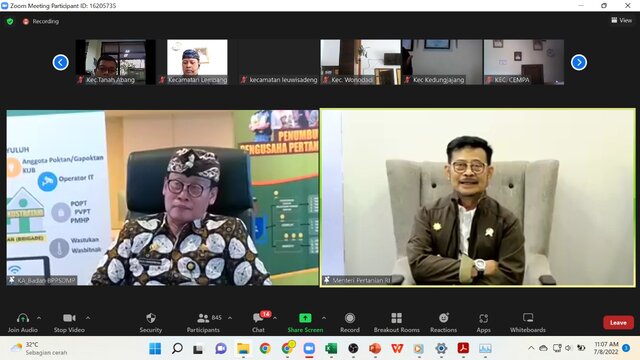Open Whiteboards
640x360 pixels.
point(528,322)
